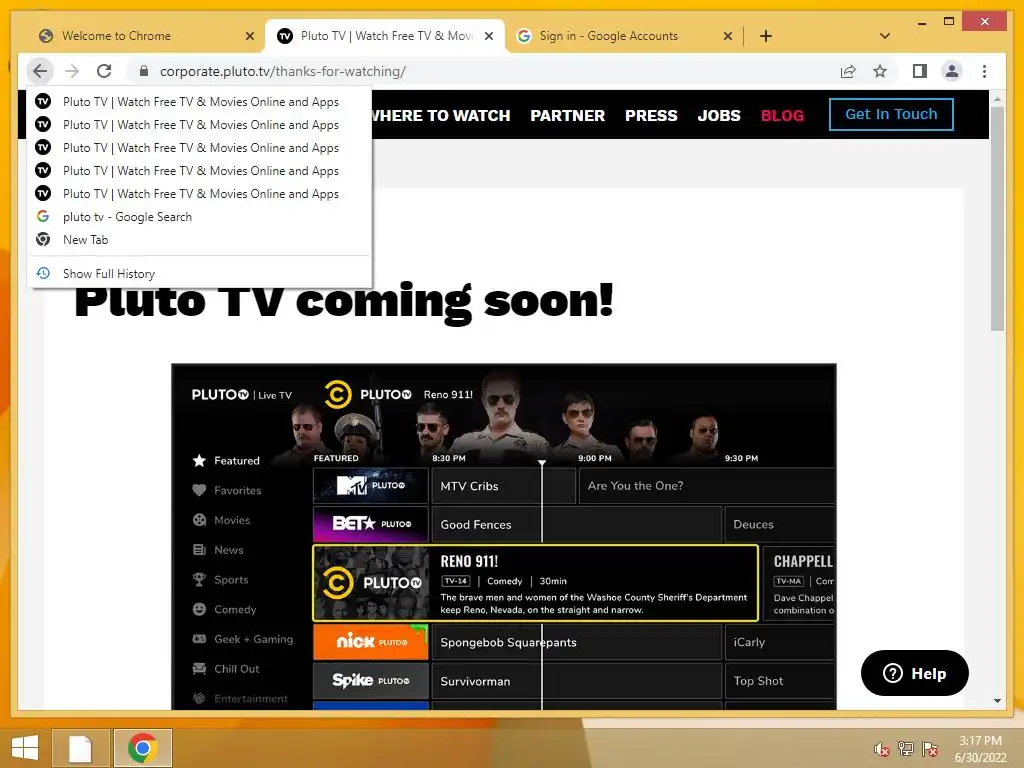Open the Windows Start button
This screenshot has height=768, width=1024.
coord(25,748)
